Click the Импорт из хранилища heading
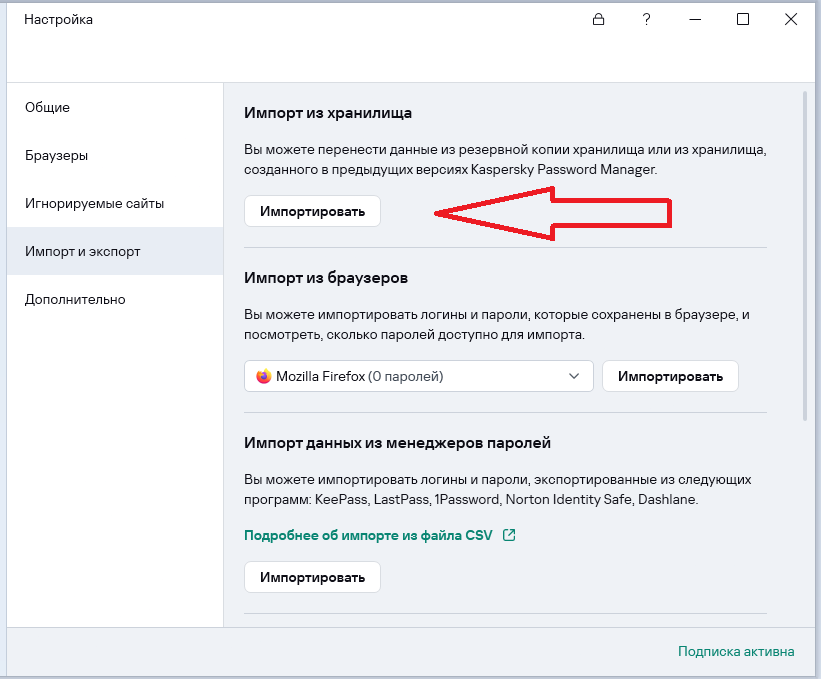This screenshot has width=821, height=679. tap(328, 113)
